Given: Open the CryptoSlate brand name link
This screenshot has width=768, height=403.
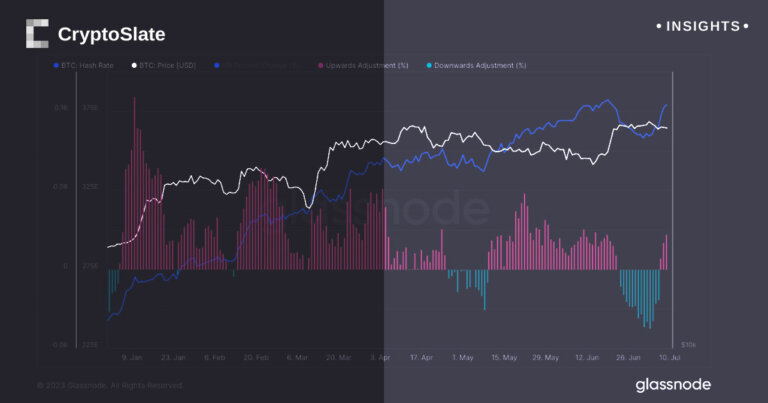Looking at the screenshot, I should point(111,35).
